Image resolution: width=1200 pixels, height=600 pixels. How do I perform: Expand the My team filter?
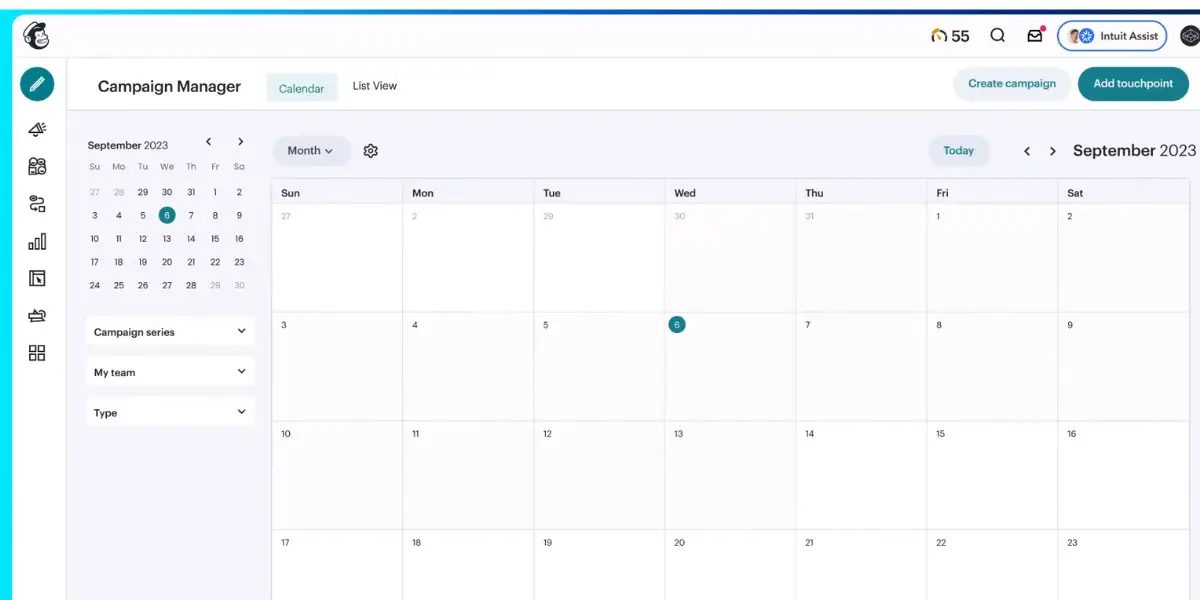(170, 372)
